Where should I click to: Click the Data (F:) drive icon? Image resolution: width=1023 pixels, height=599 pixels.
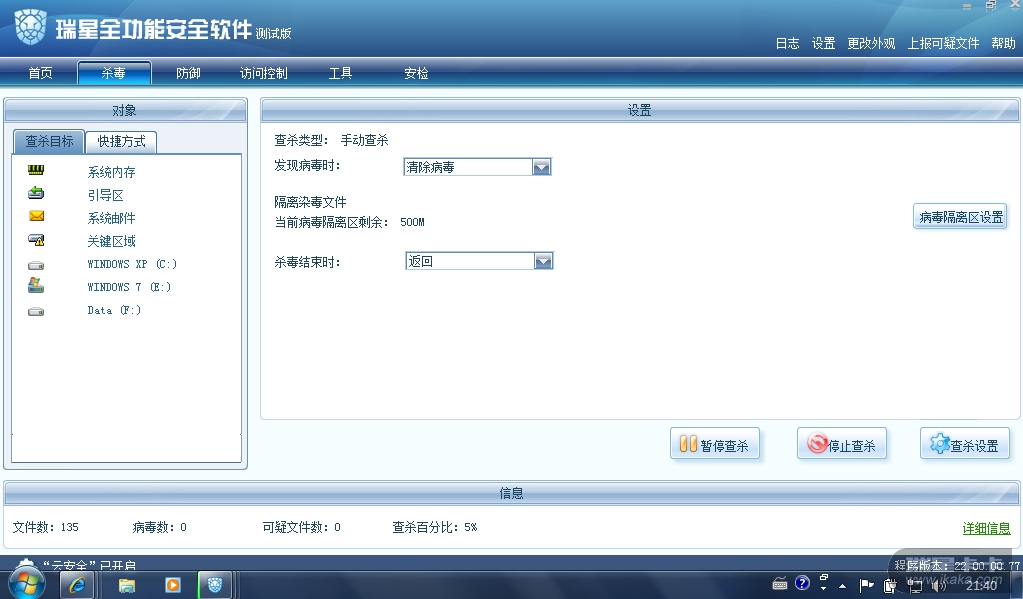(x=36, y=312)
